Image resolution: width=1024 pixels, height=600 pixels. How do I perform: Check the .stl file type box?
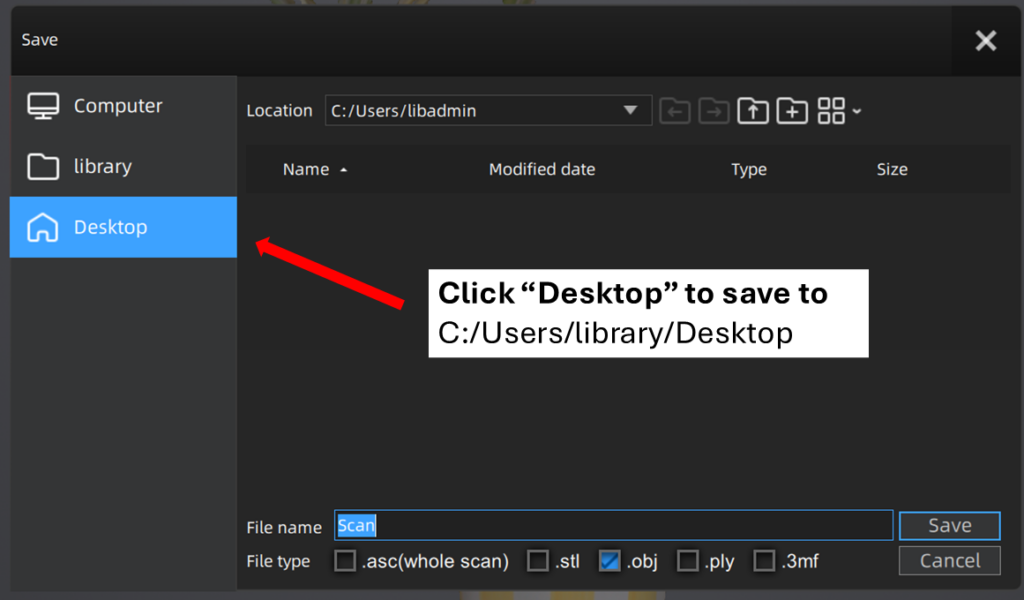[x=538, y=561]
